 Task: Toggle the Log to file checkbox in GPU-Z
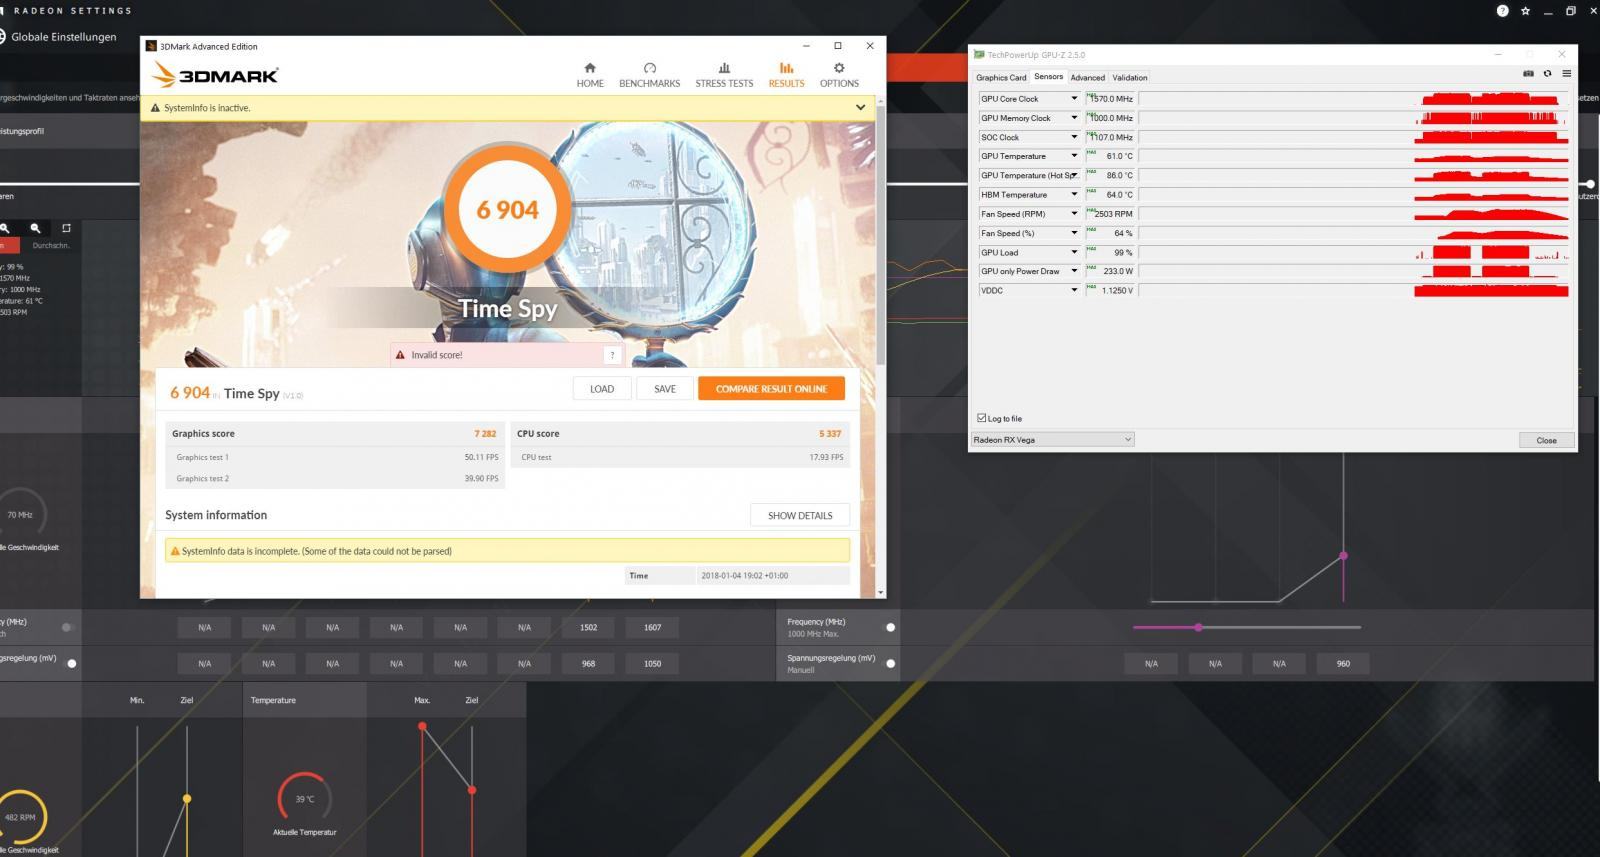[x=981, y=418]
